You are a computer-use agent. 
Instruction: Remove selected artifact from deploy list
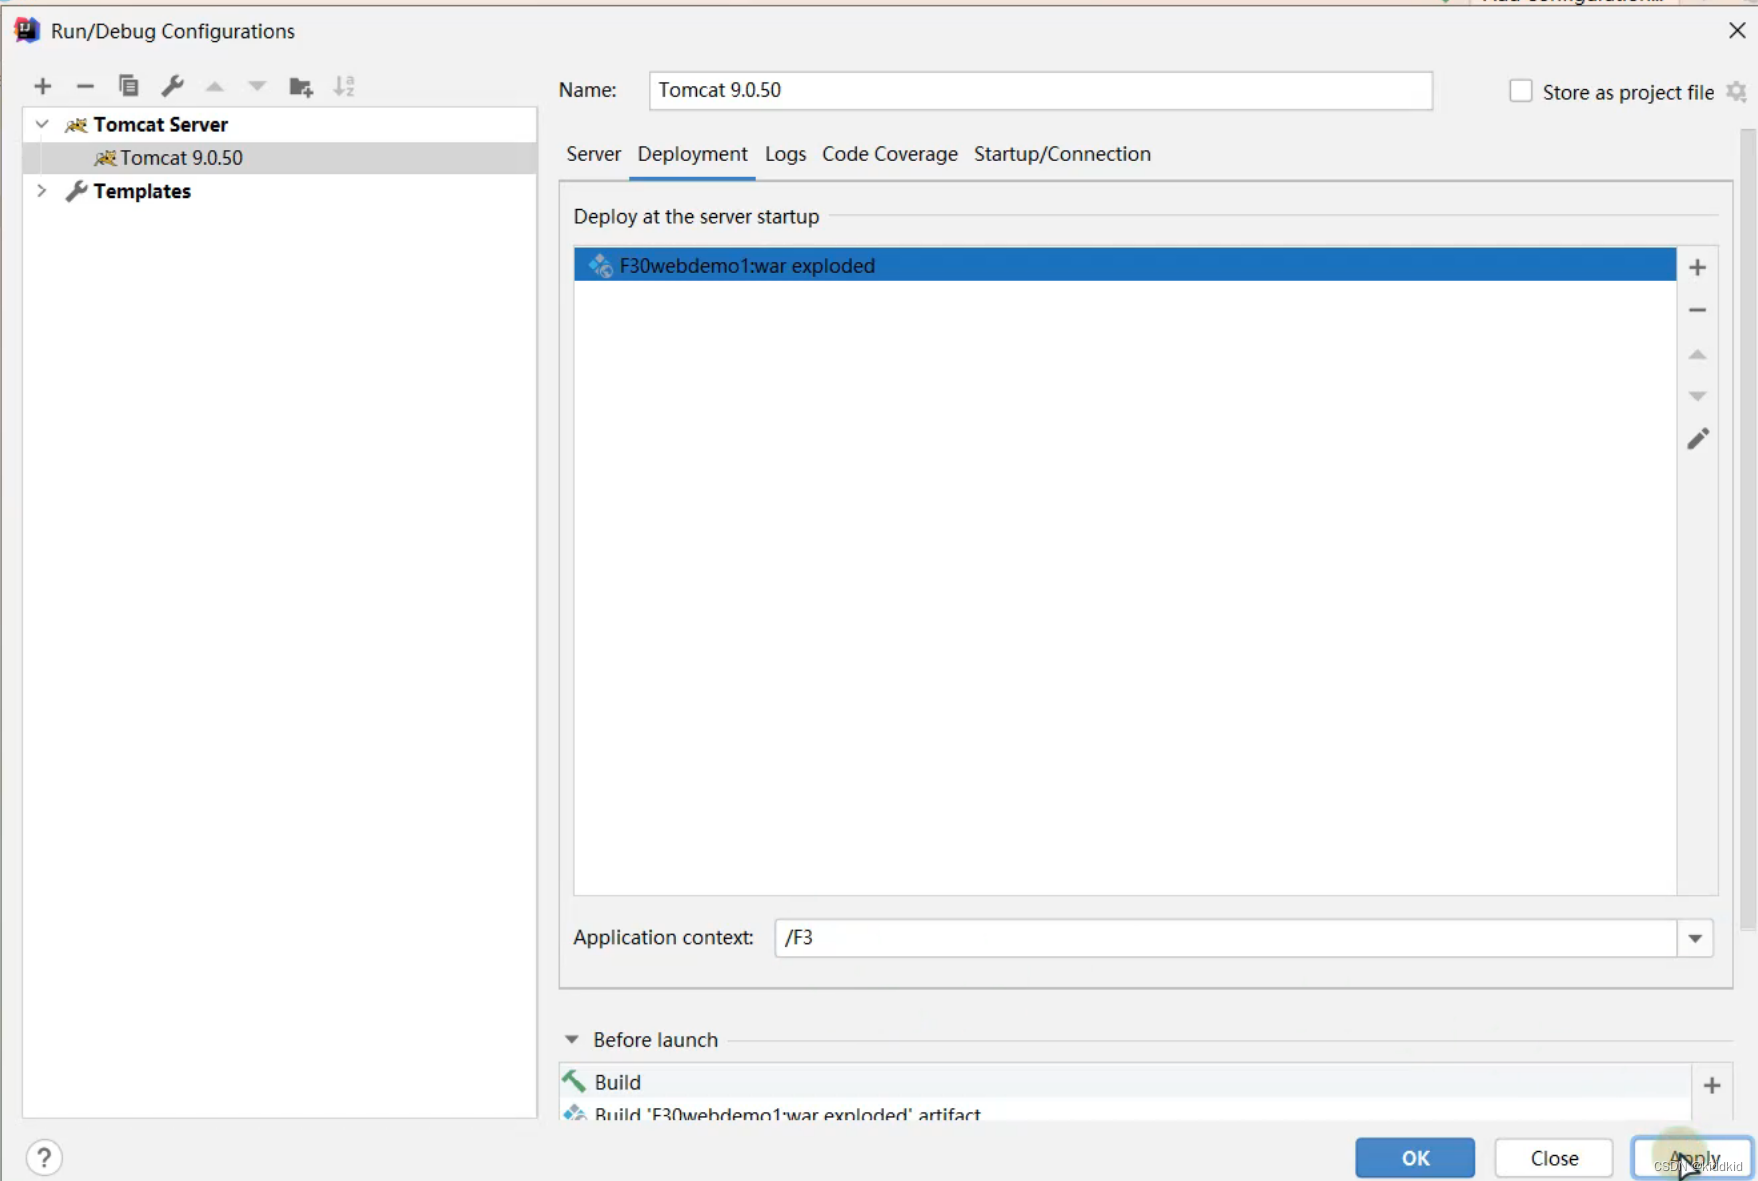tap(1697, 310)
